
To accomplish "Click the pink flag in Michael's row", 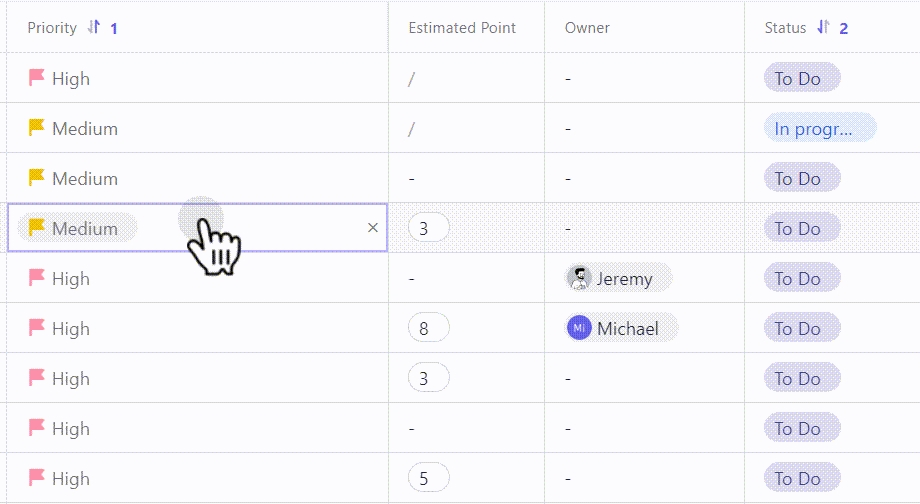I will tap(37, 328).
